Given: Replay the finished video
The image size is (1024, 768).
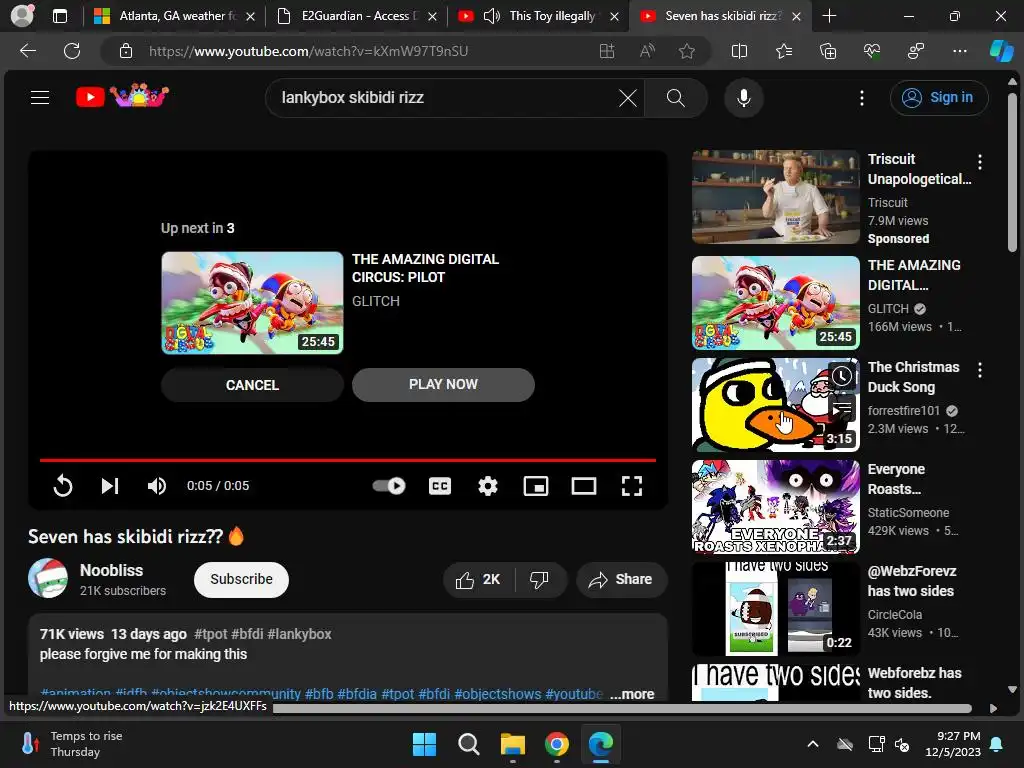Looking at the screenshot, I should pos(63,486).
